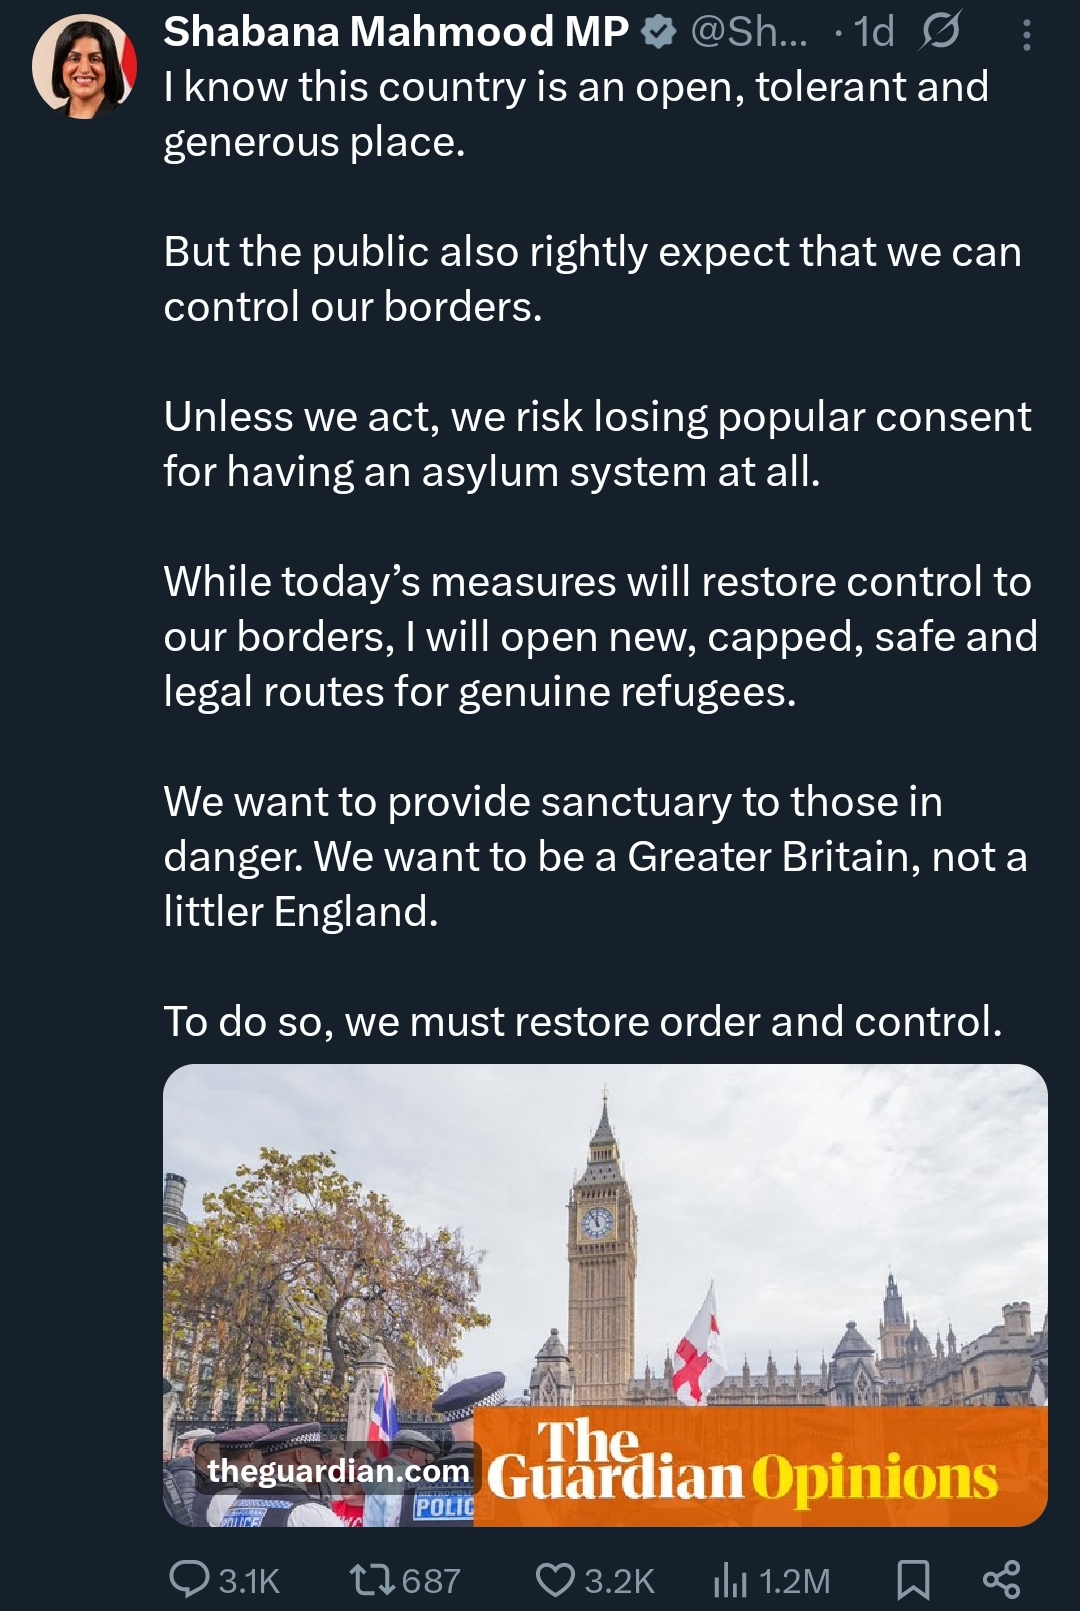Click the @Sh... username handle
This screenshot has width=1080, height=1611.
click(748, 32)
